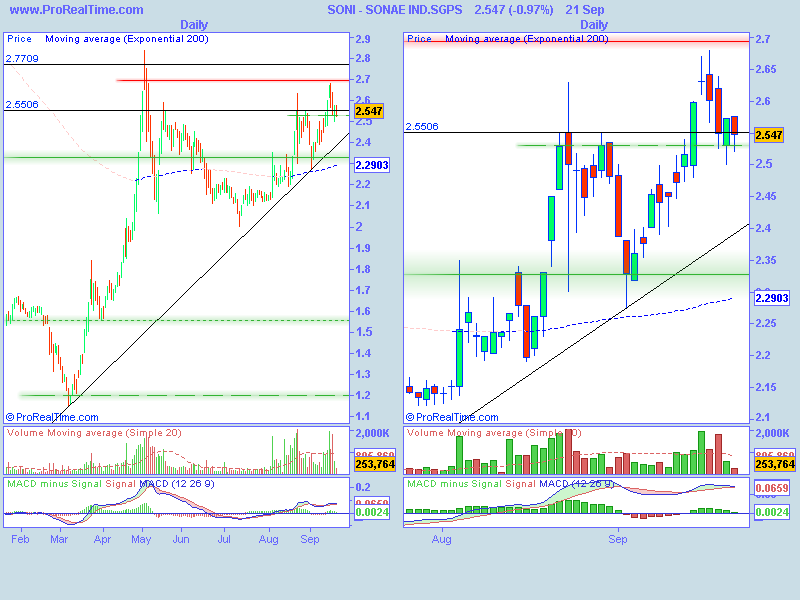Click the yellow 2.547 price tag on Feb–Sep chart
Image resolution: width=800 pixels, height=600 pixels.
[x=369, y=111]
